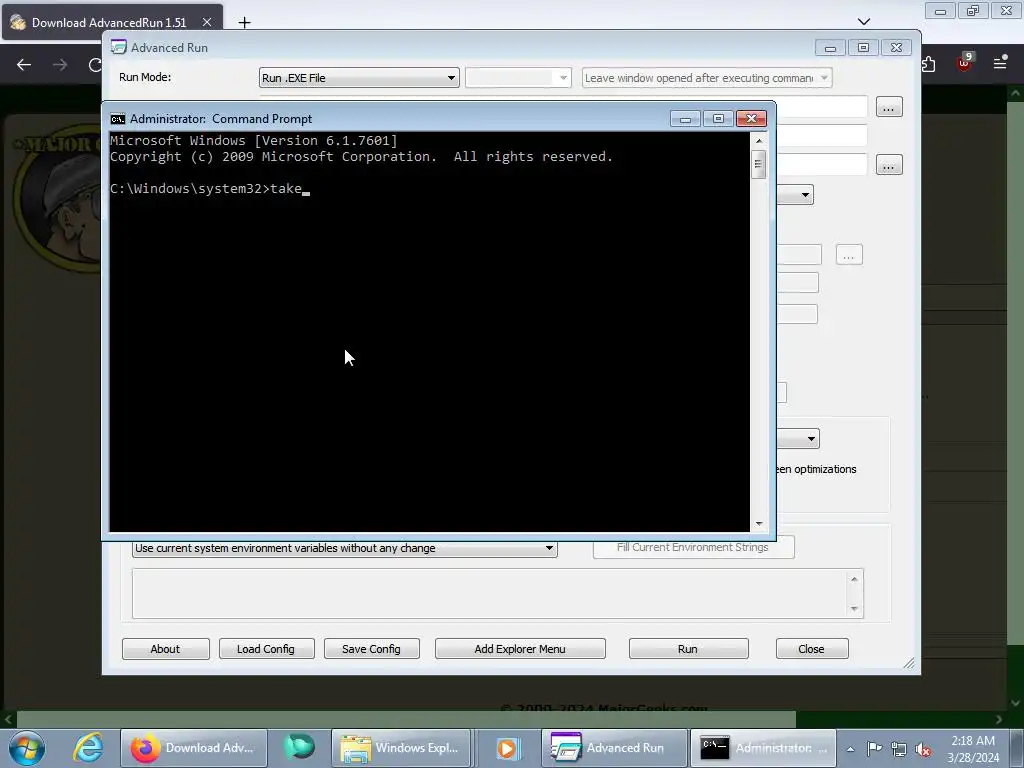The height and width of the screenshot is (768, 1024).
Task: Close the Download AdvancedRun 1.51 tab
Action: tap(206, 22)
